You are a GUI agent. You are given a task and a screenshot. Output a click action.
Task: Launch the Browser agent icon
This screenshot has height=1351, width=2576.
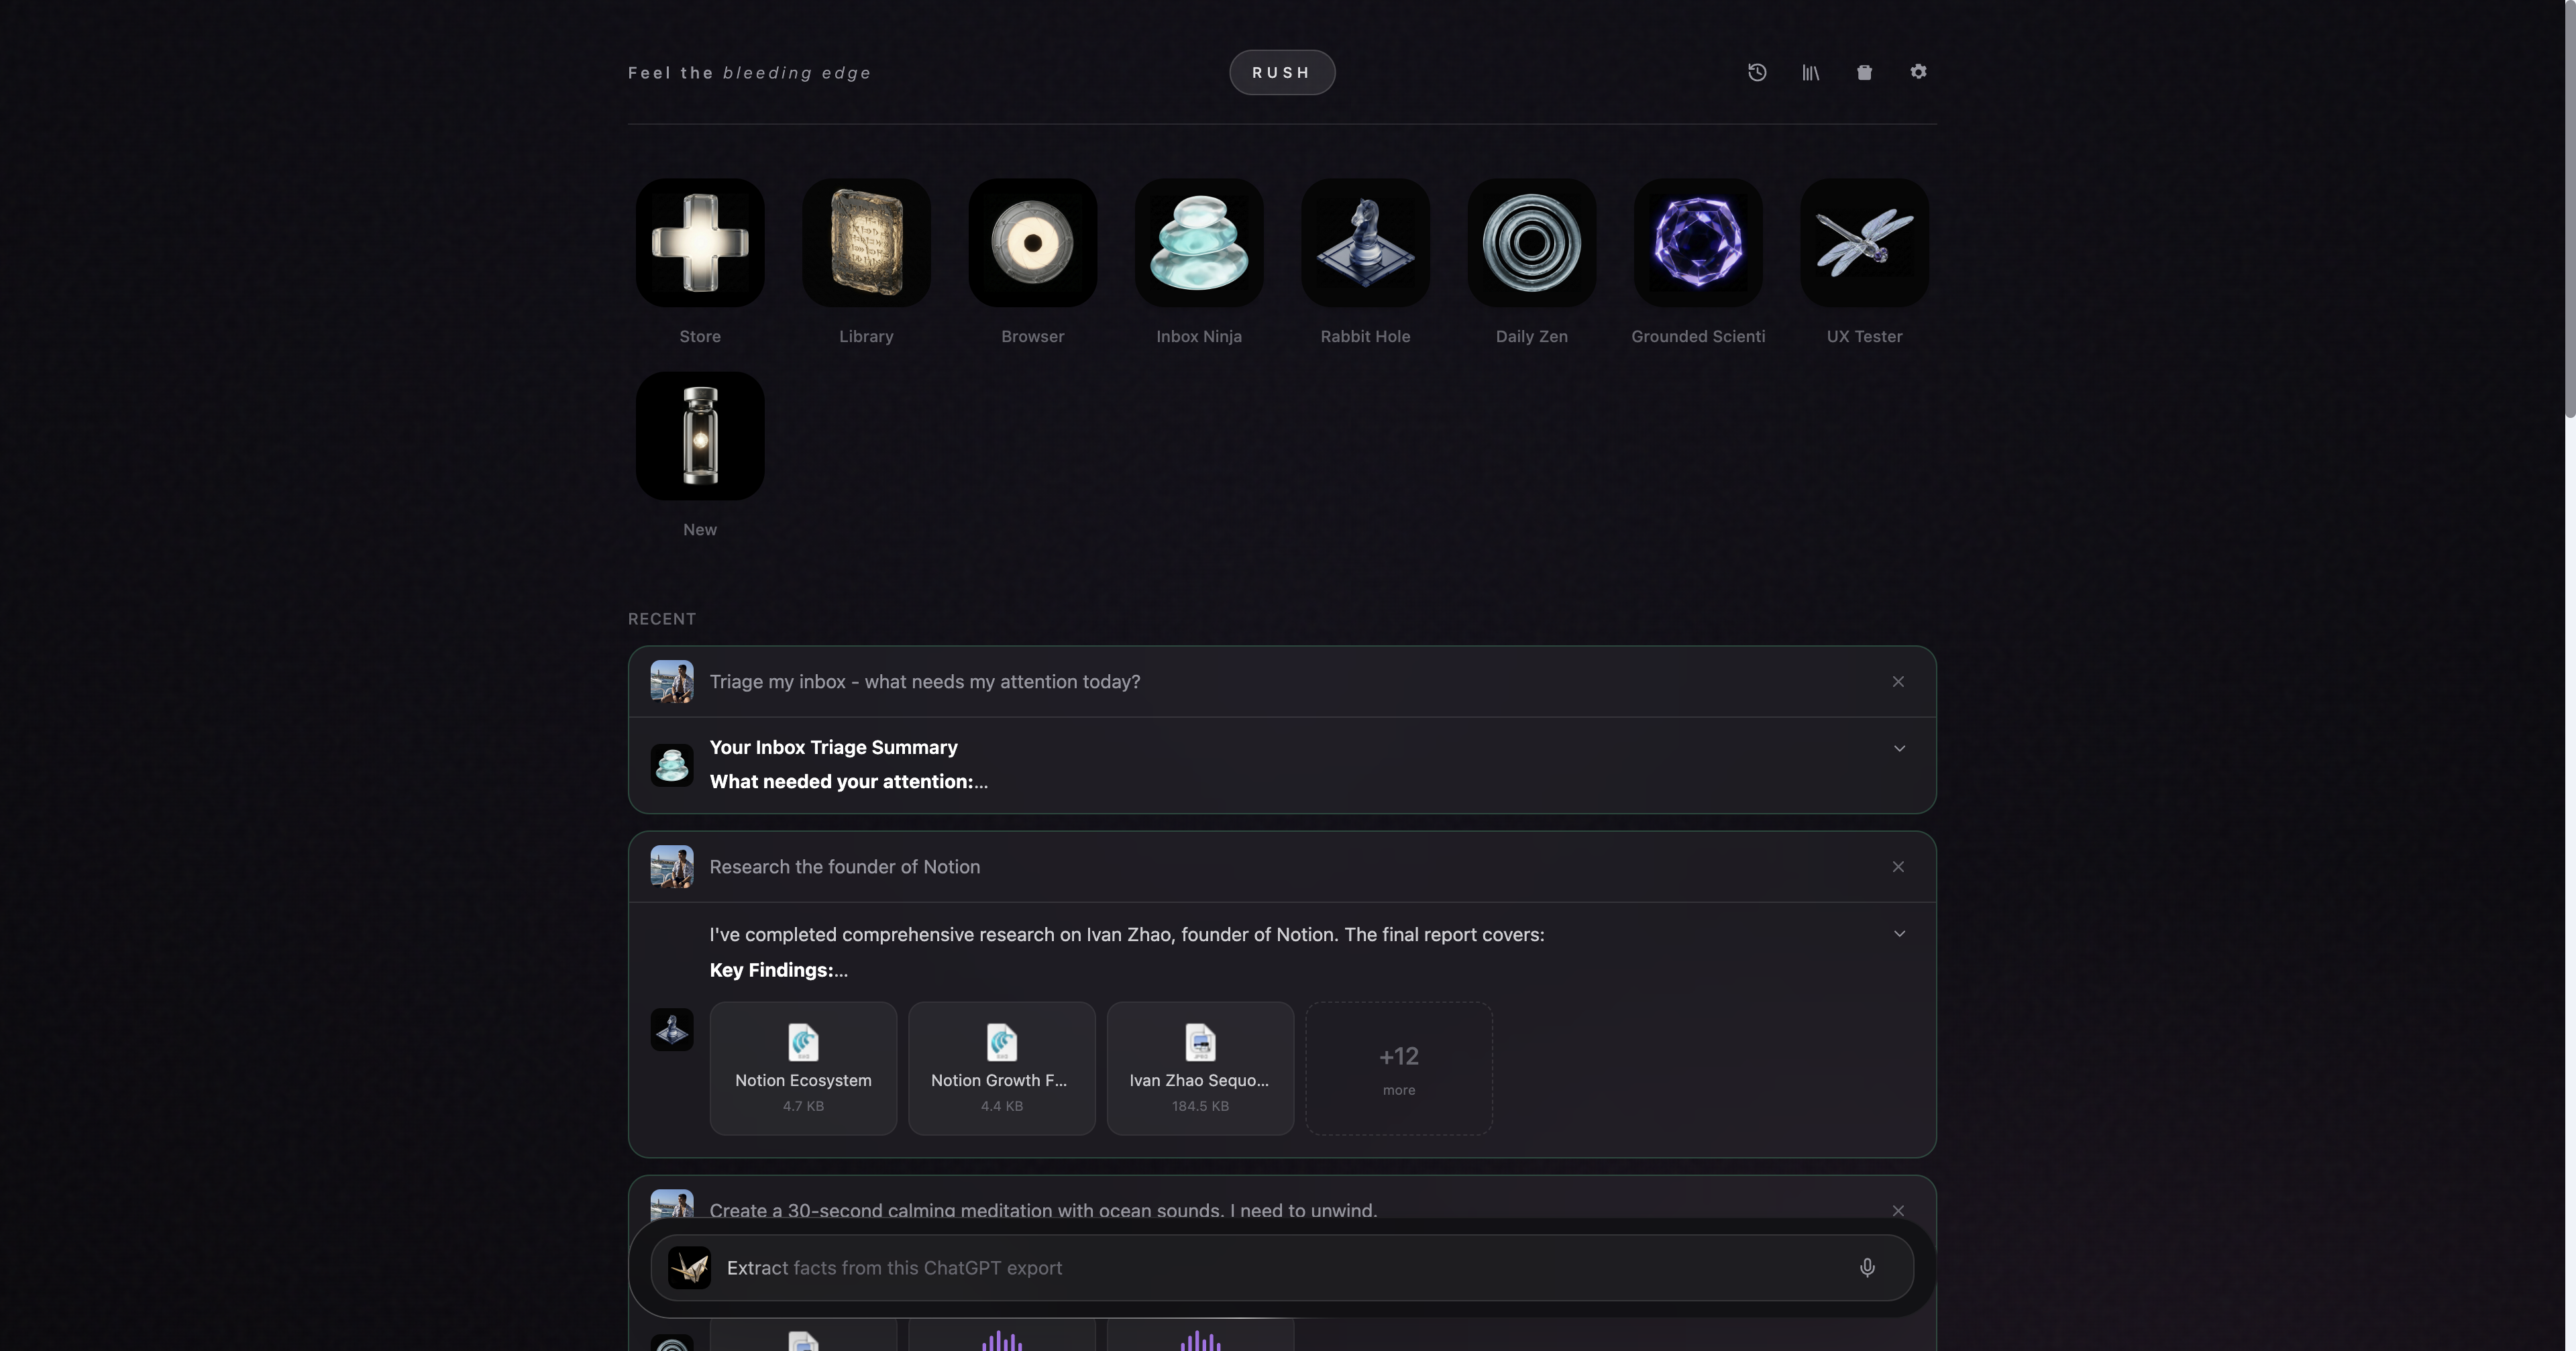[1033, 243]
